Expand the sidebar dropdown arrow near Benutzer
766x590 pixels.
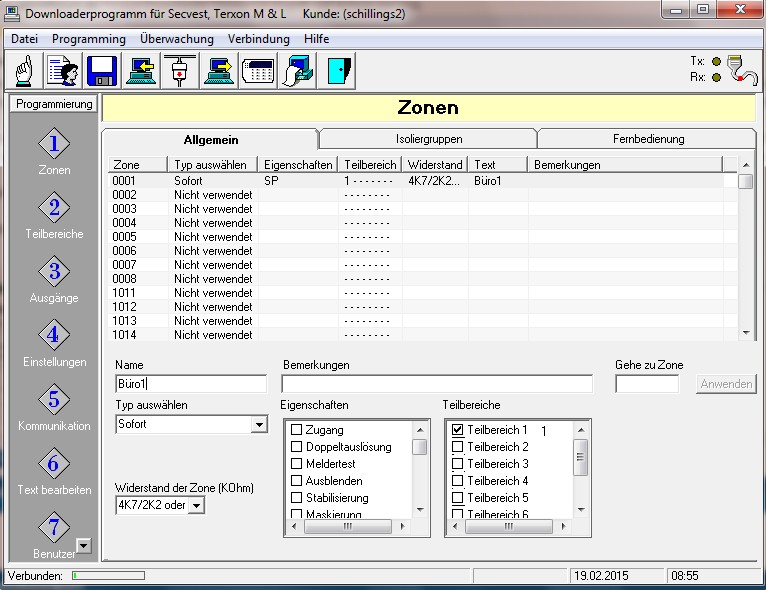click(84, 545)
